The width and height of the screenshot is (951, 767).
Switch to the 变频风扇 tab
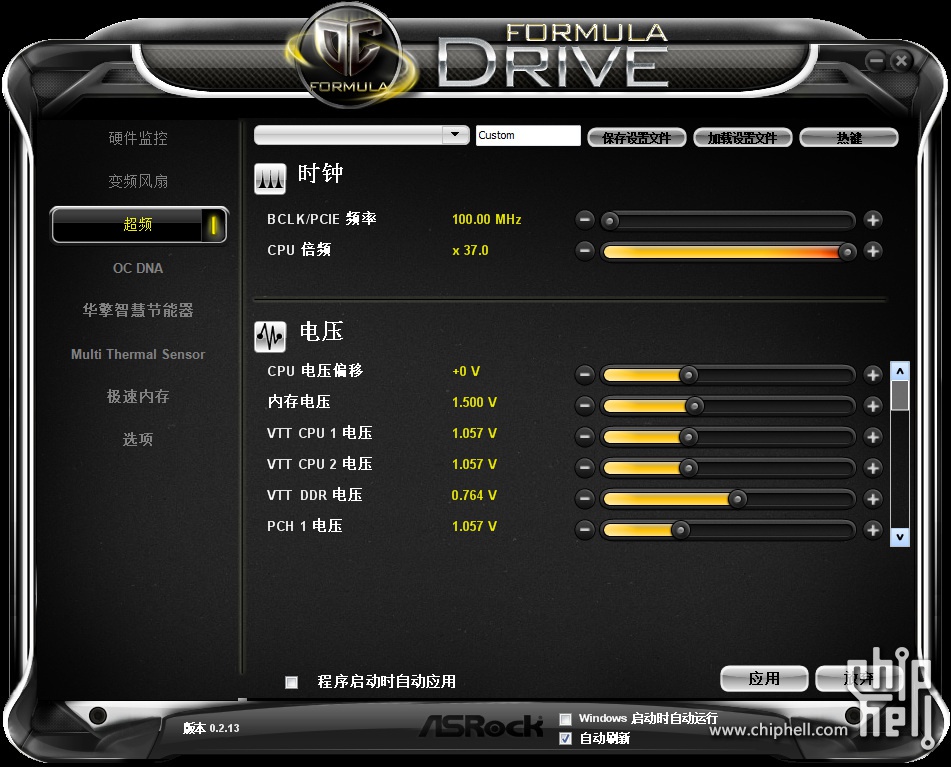138,181
